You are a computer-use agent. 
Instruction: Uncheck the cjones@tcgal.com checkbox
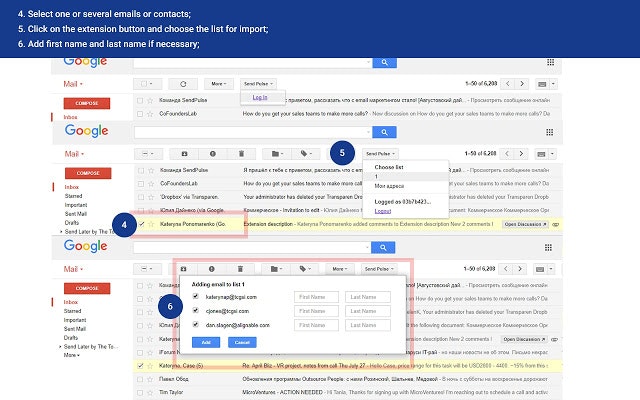[x=196, y=311]
